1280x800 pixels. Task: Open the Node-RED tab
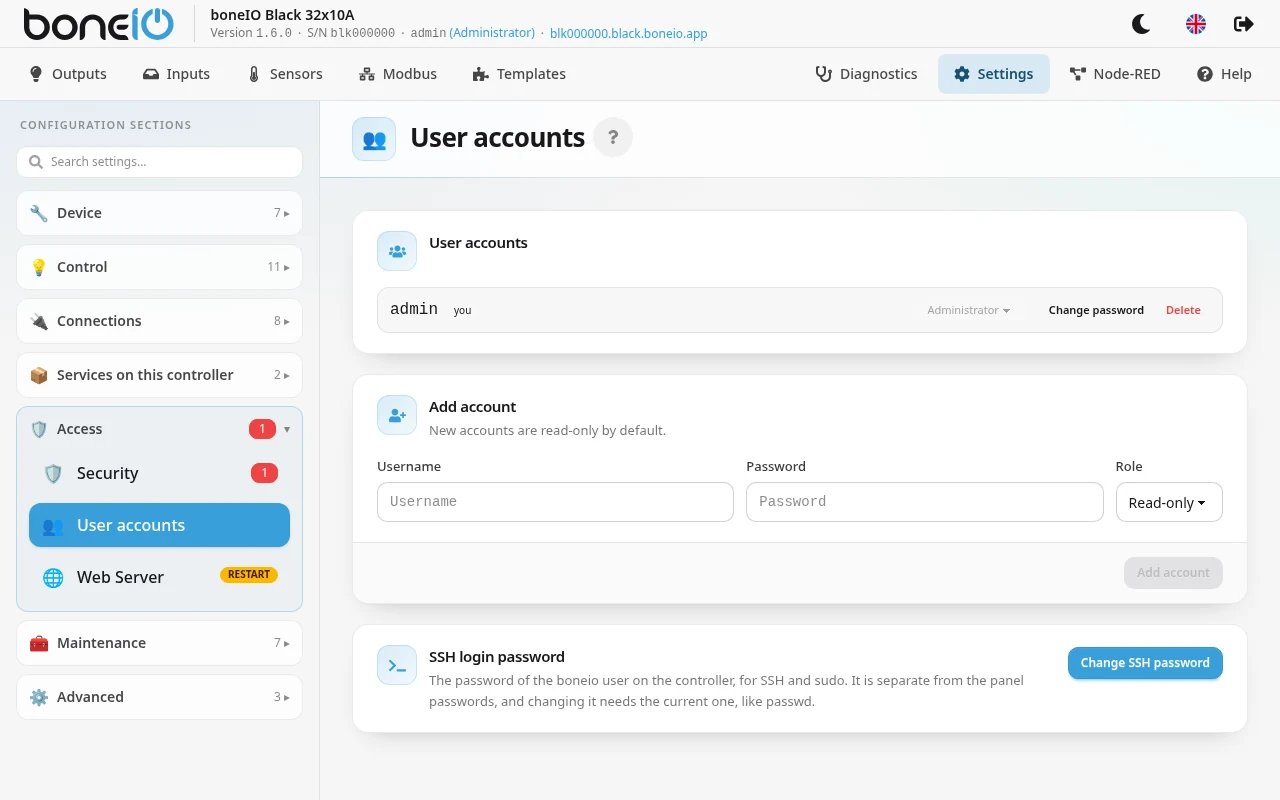pos(1115,74)
